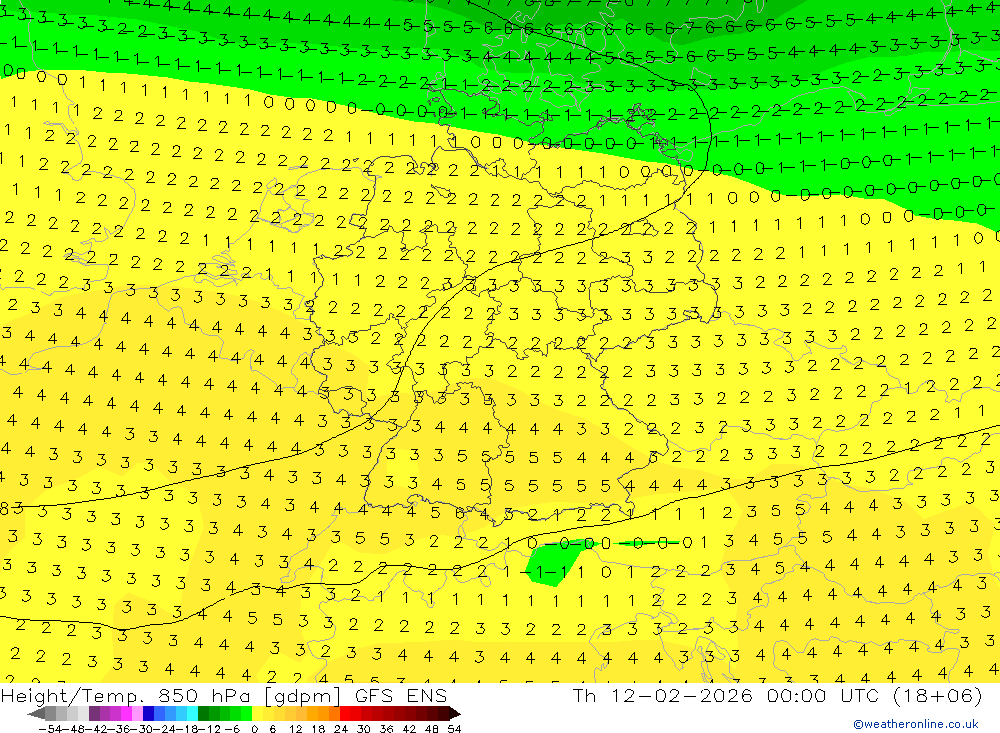The width and height of the screenshot is (1000, 733).
Task: Click the legend label '18'
Action: click(318, 729)
